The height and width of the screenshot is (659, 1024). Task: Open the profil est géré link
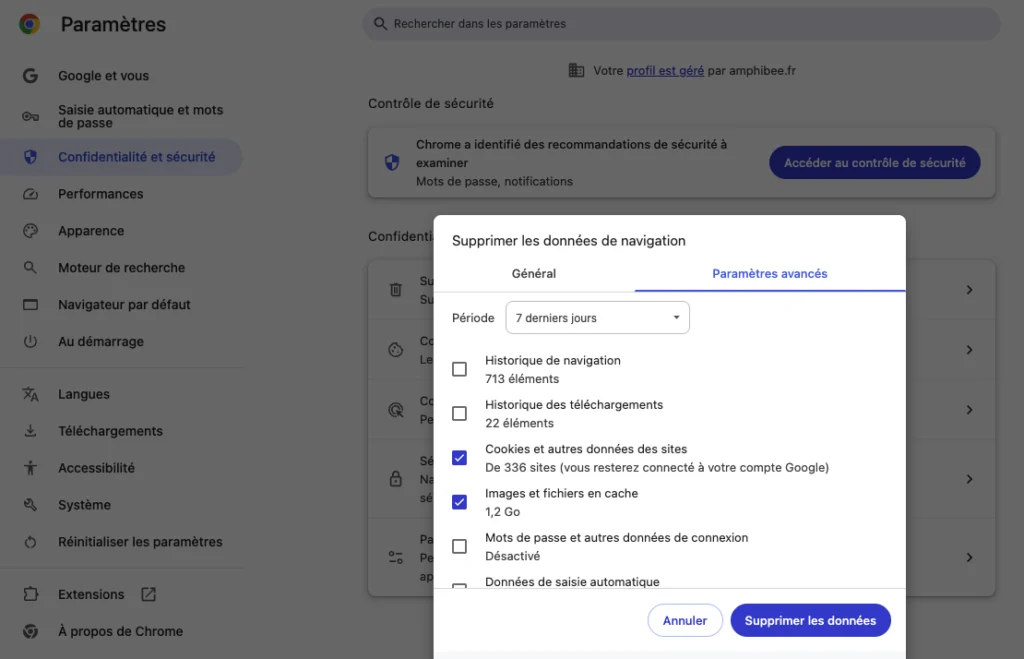tap(665, 71)
